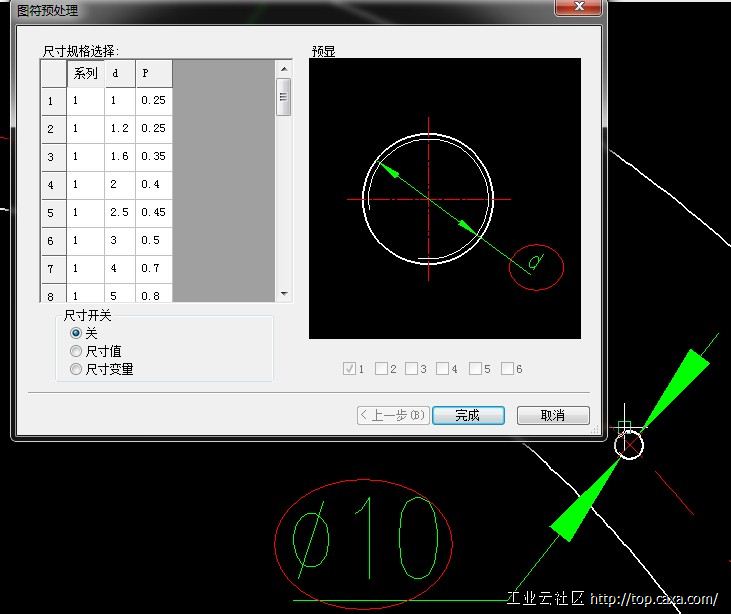Screen dimensions: 731x614
Task: Toggle view checkbox 2
Action: pyautogui.click(x=382, y=369)
